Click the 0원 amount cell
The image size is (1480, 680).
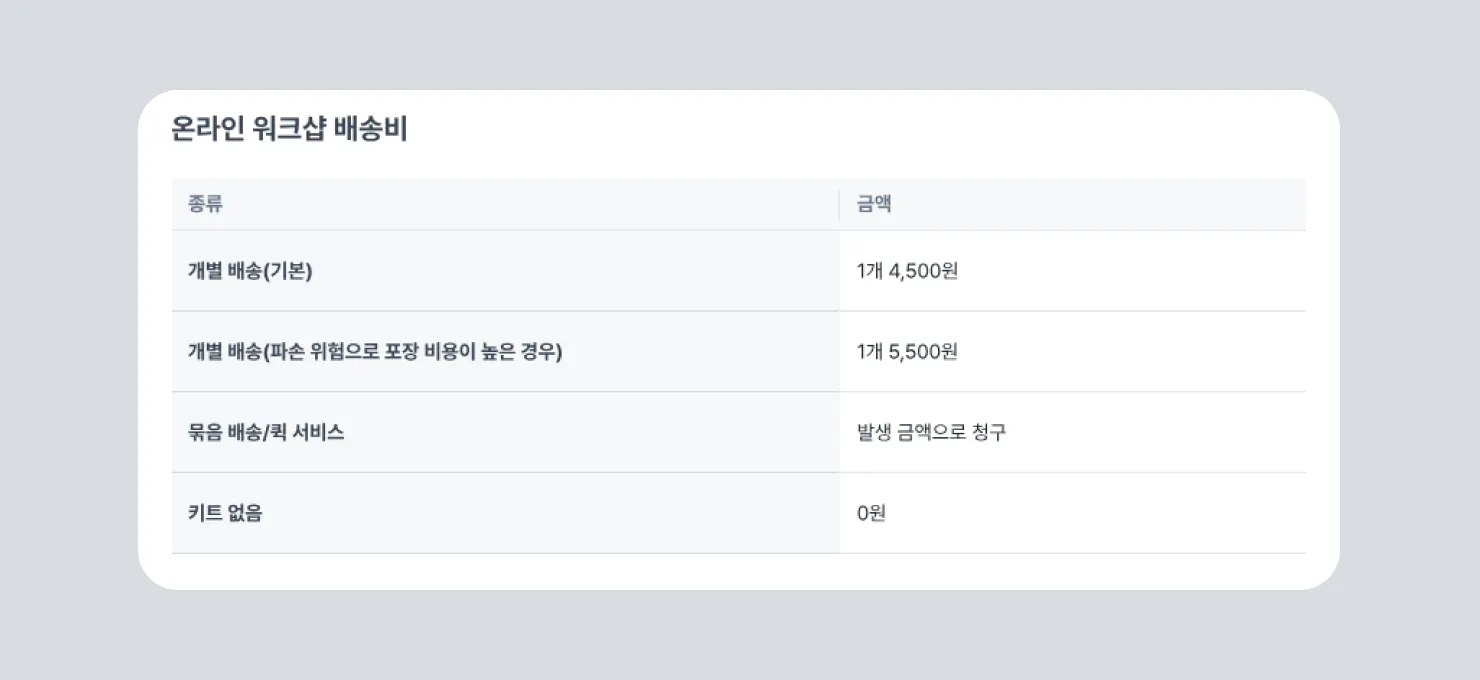click(871, 514)
